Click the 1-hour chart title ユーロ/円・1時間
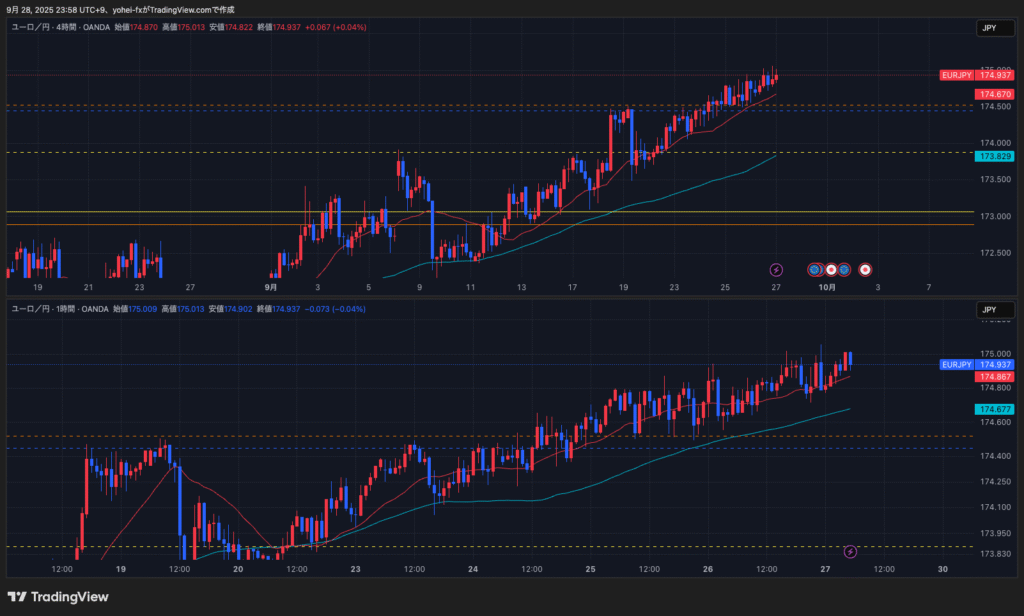This screenshot has height=616, width=1024. [46, 309]
